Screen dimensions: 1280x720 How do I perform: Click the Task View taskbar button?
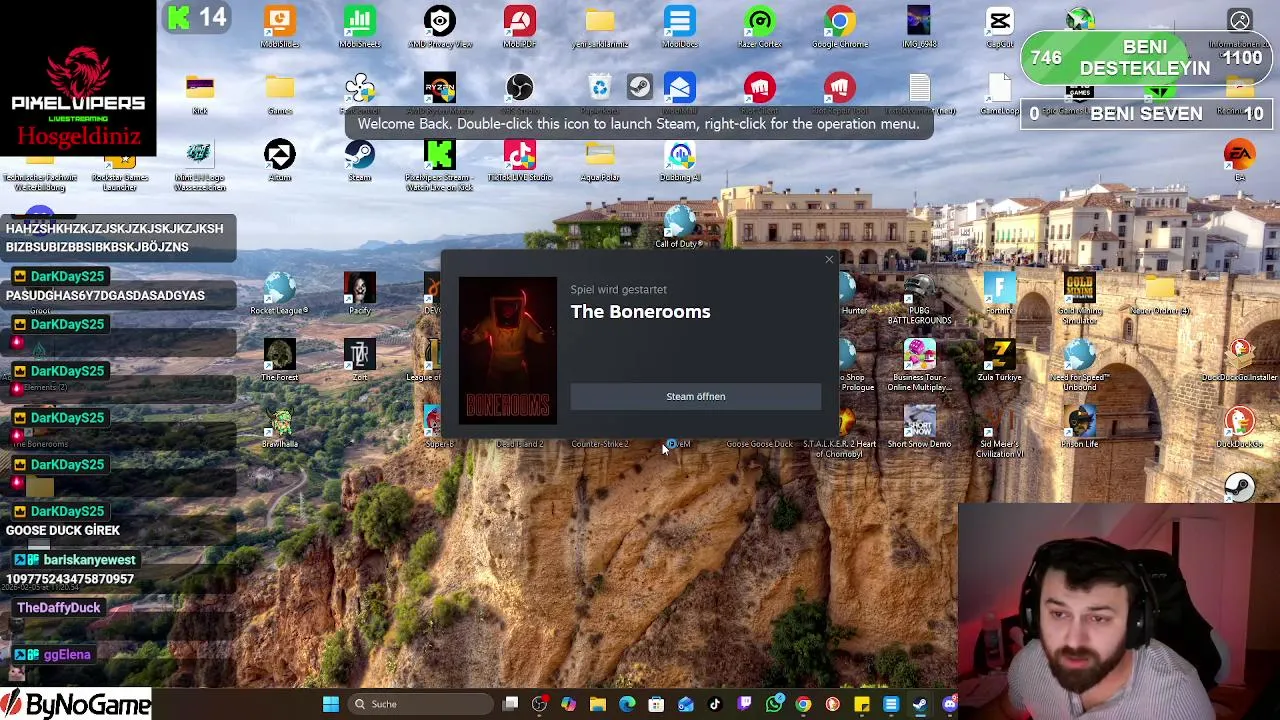pos(511,704)
